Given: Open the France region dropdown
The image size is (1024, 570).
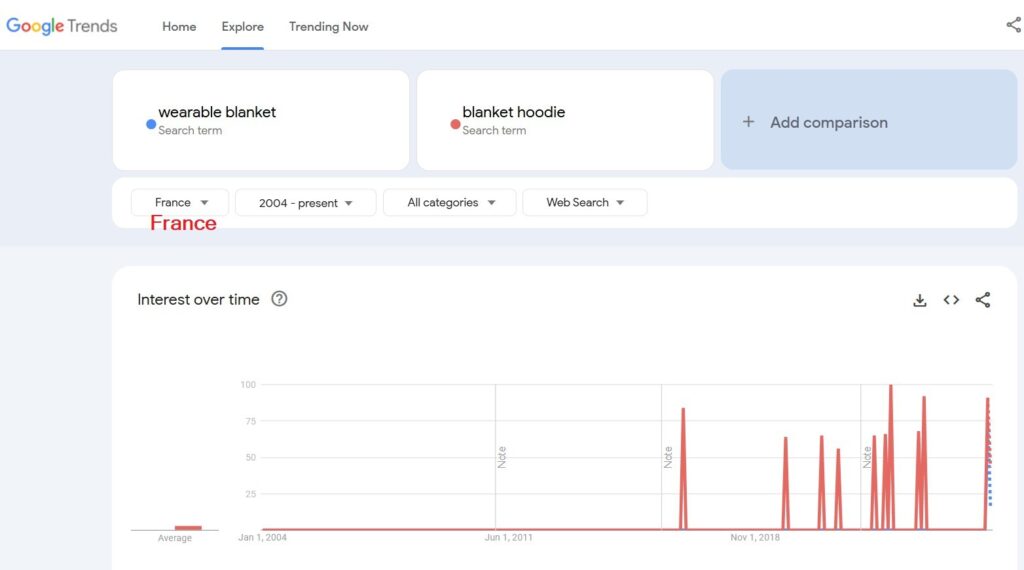Looking at the screenshot, I should (x=180, y=203).
